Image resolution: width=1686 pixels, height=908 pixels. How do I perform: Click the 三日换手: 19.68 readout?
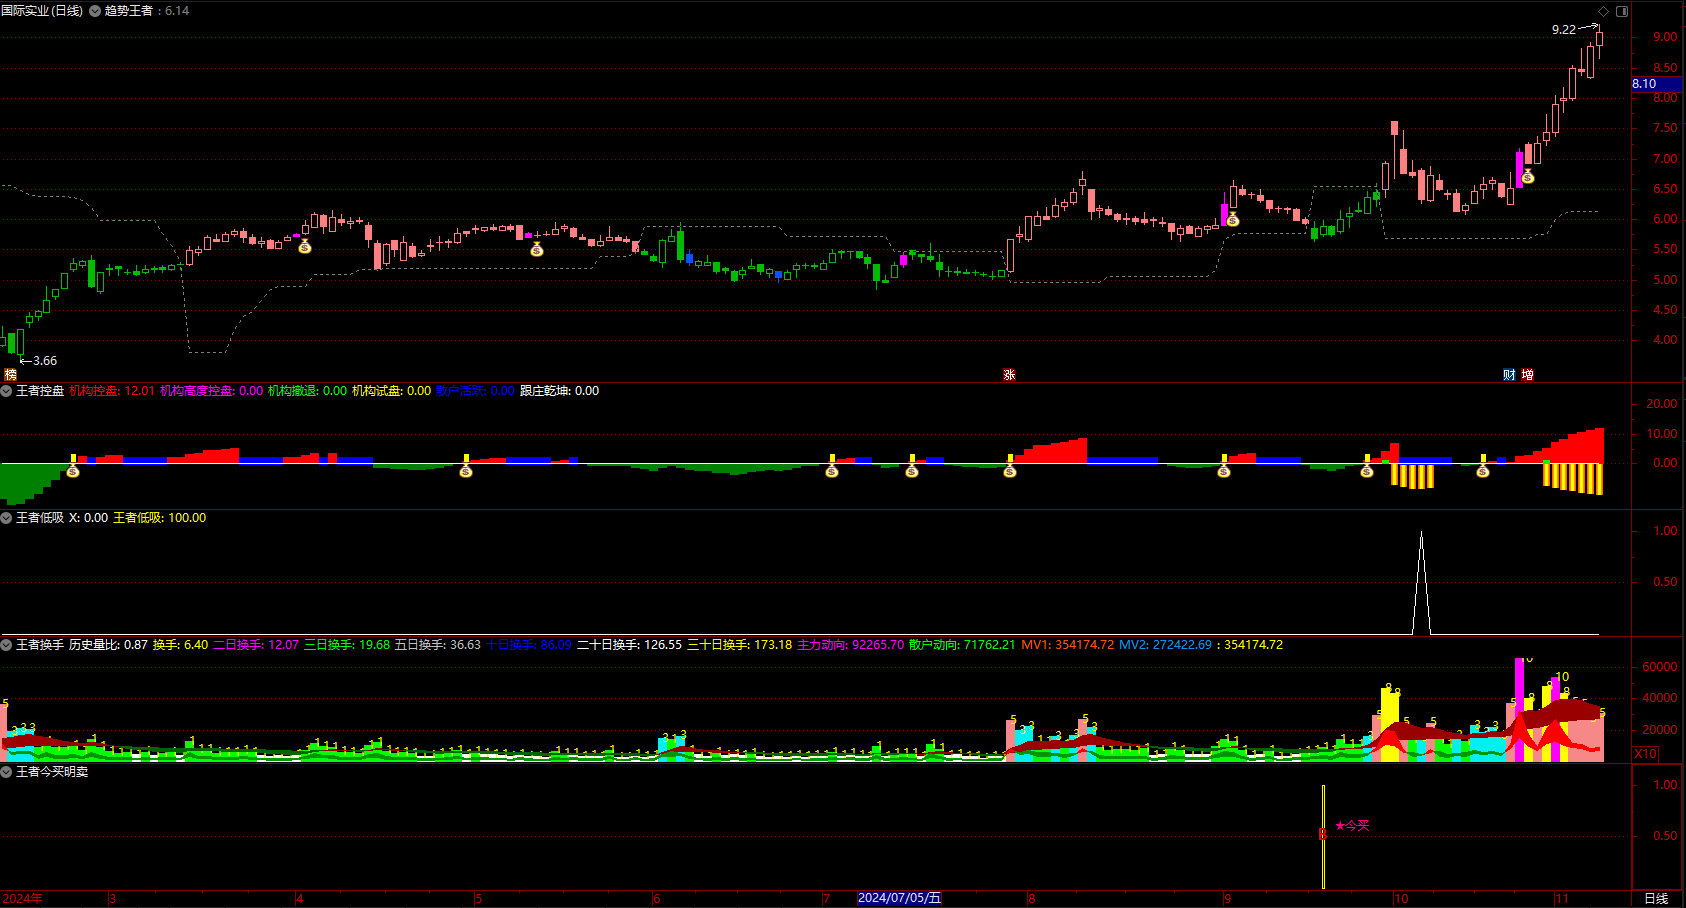347,645
